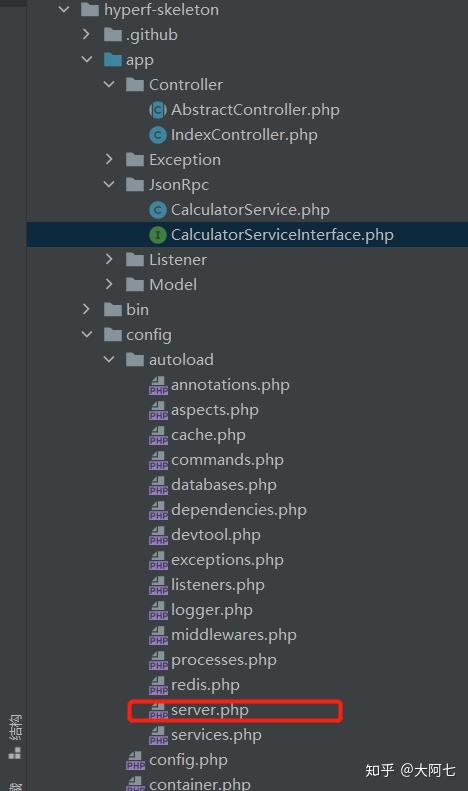468x791 pixels.
Task: Select dependencies.php in autoload
Action: click(239, 510)
